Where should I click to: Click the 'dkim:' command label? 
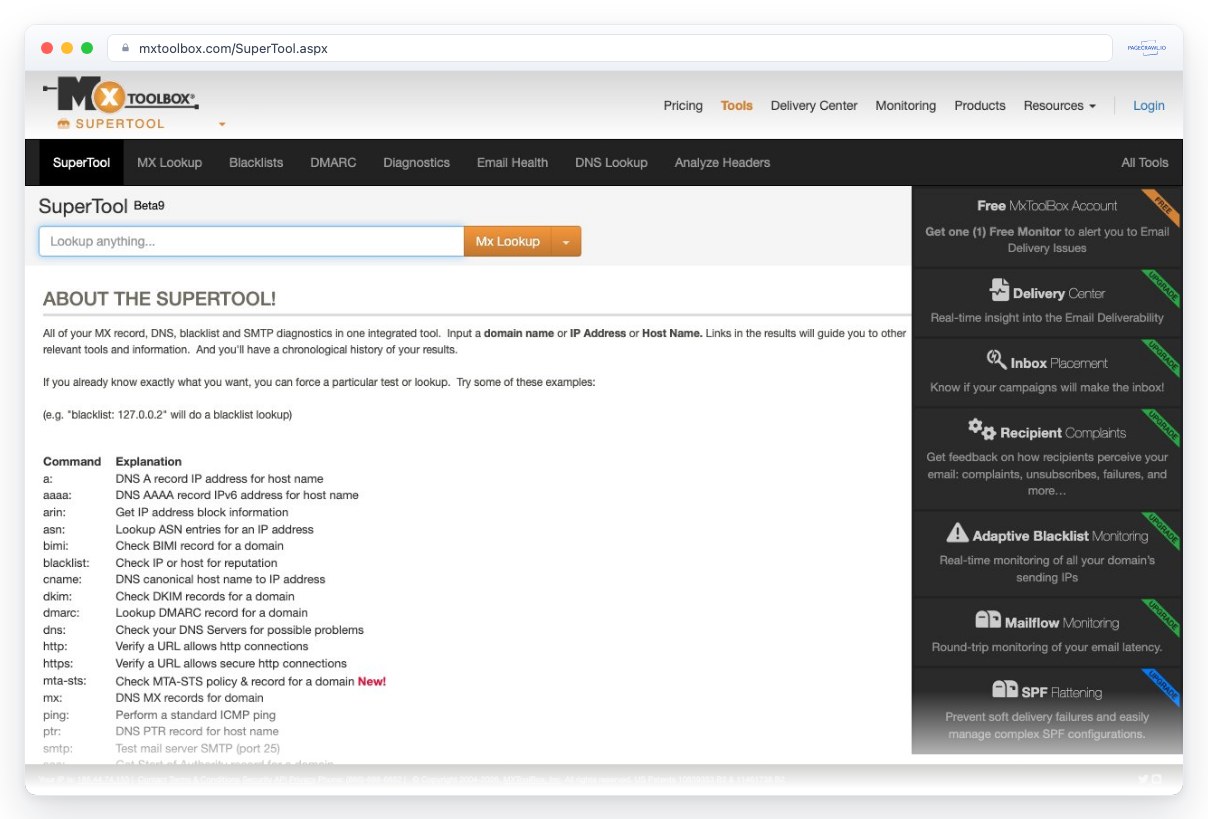pos(56,597)
